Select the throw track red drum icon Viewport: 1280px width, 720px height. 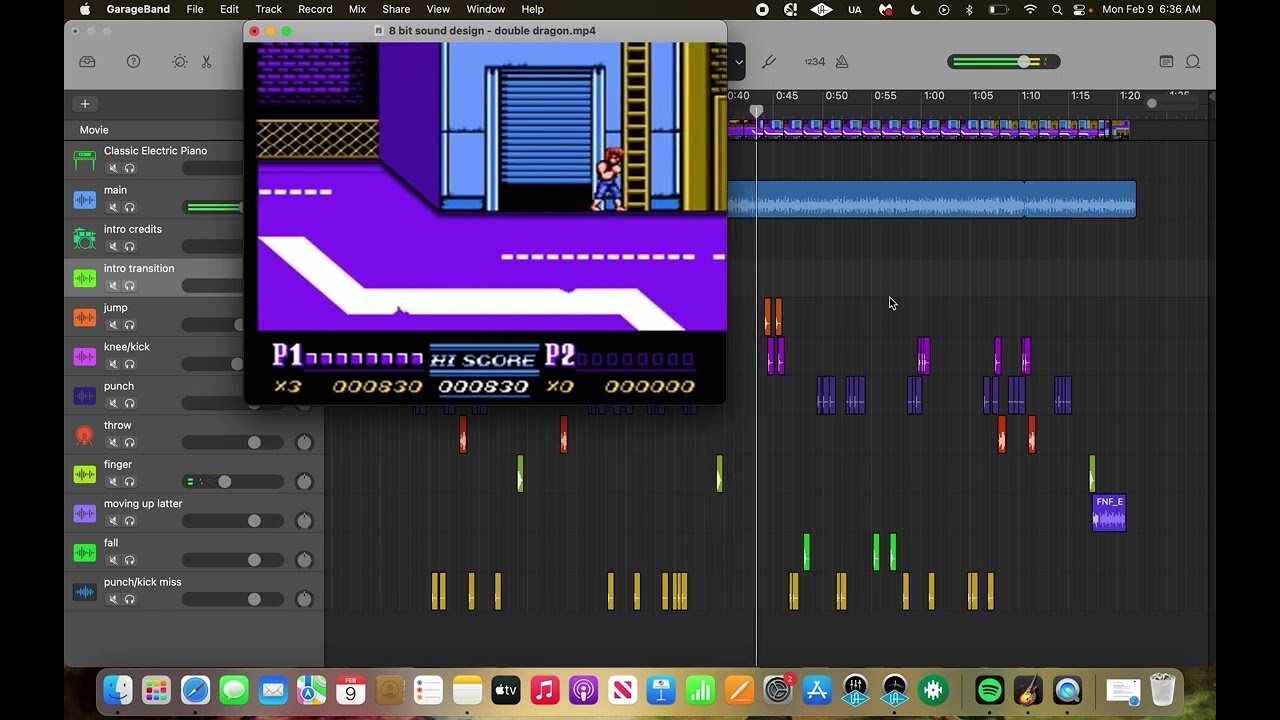[85, 434]
